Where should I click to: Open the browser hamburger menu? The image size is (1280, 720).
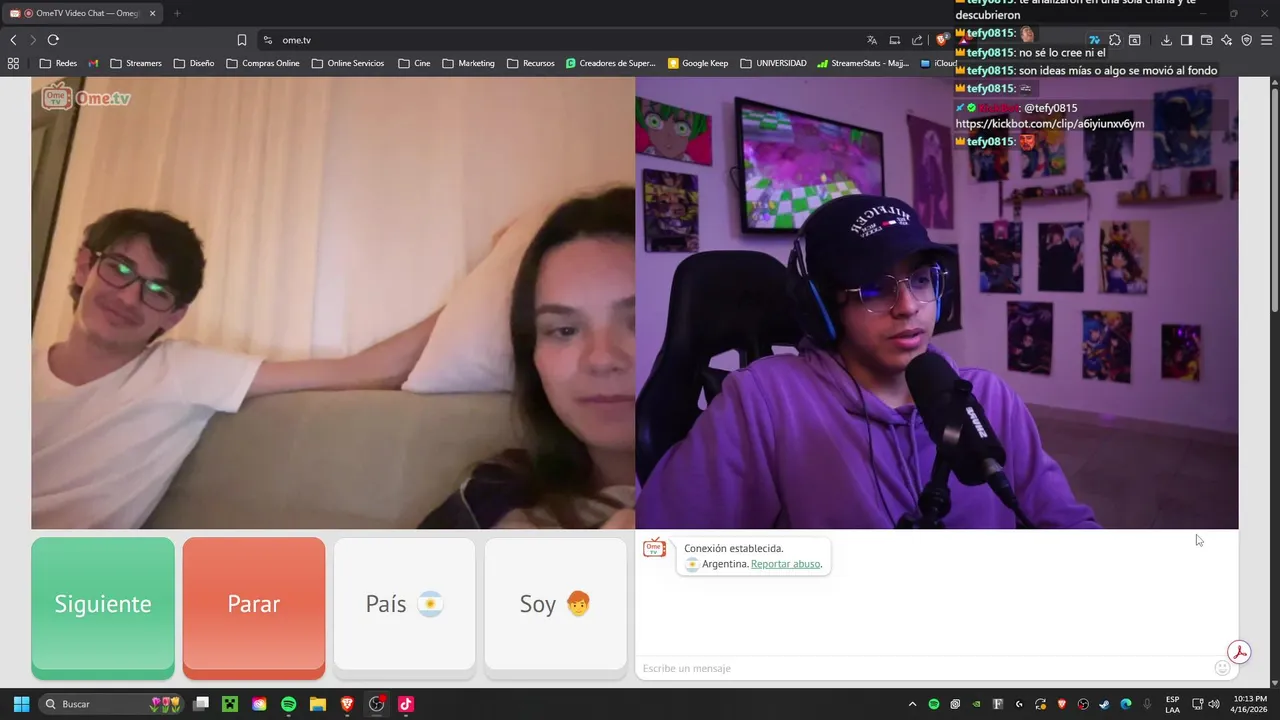coord(1267,40)
